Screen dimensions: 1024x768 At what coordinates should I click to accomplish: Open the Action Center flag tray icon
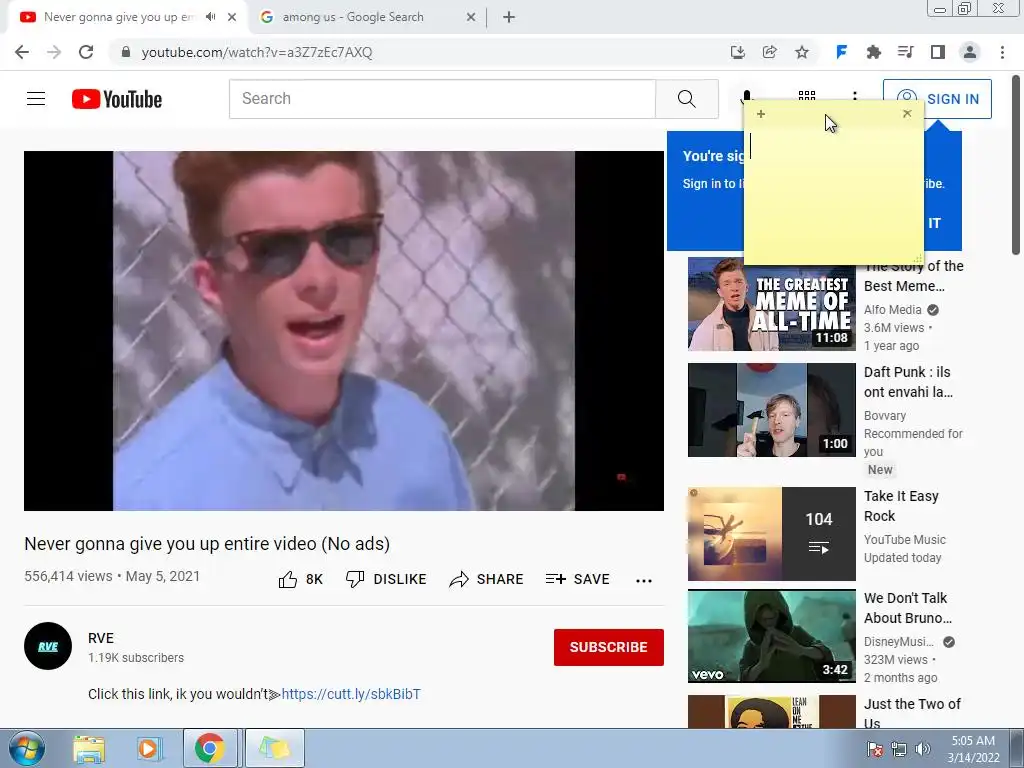tap(876, 749)
